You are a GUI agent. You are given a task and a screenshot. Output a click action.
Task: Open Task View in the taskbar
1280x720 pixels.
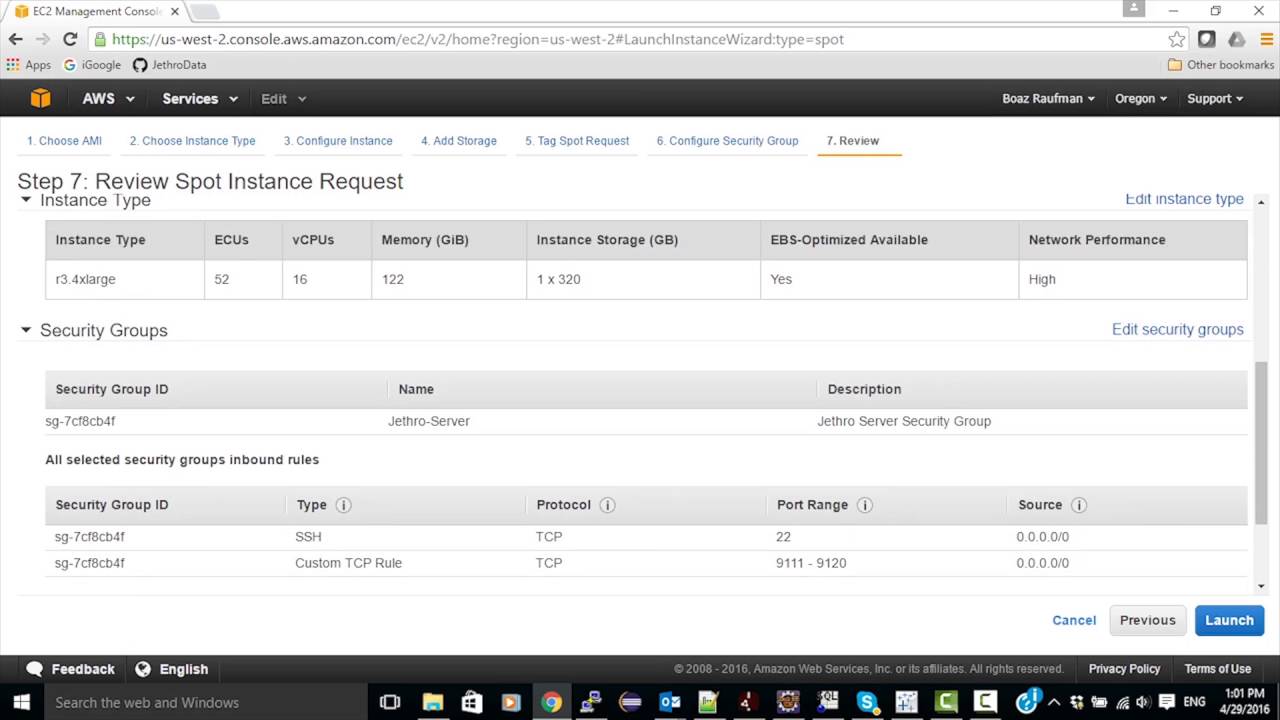390,702
